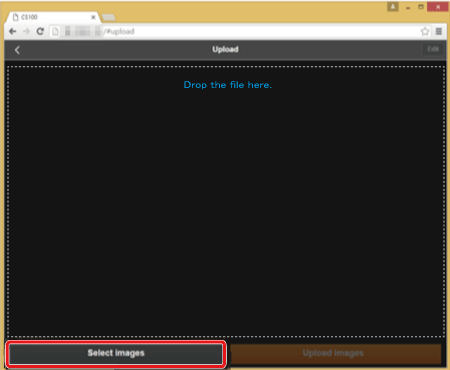
Task: Go back using the browser back arrow
Action: (13, 31)
